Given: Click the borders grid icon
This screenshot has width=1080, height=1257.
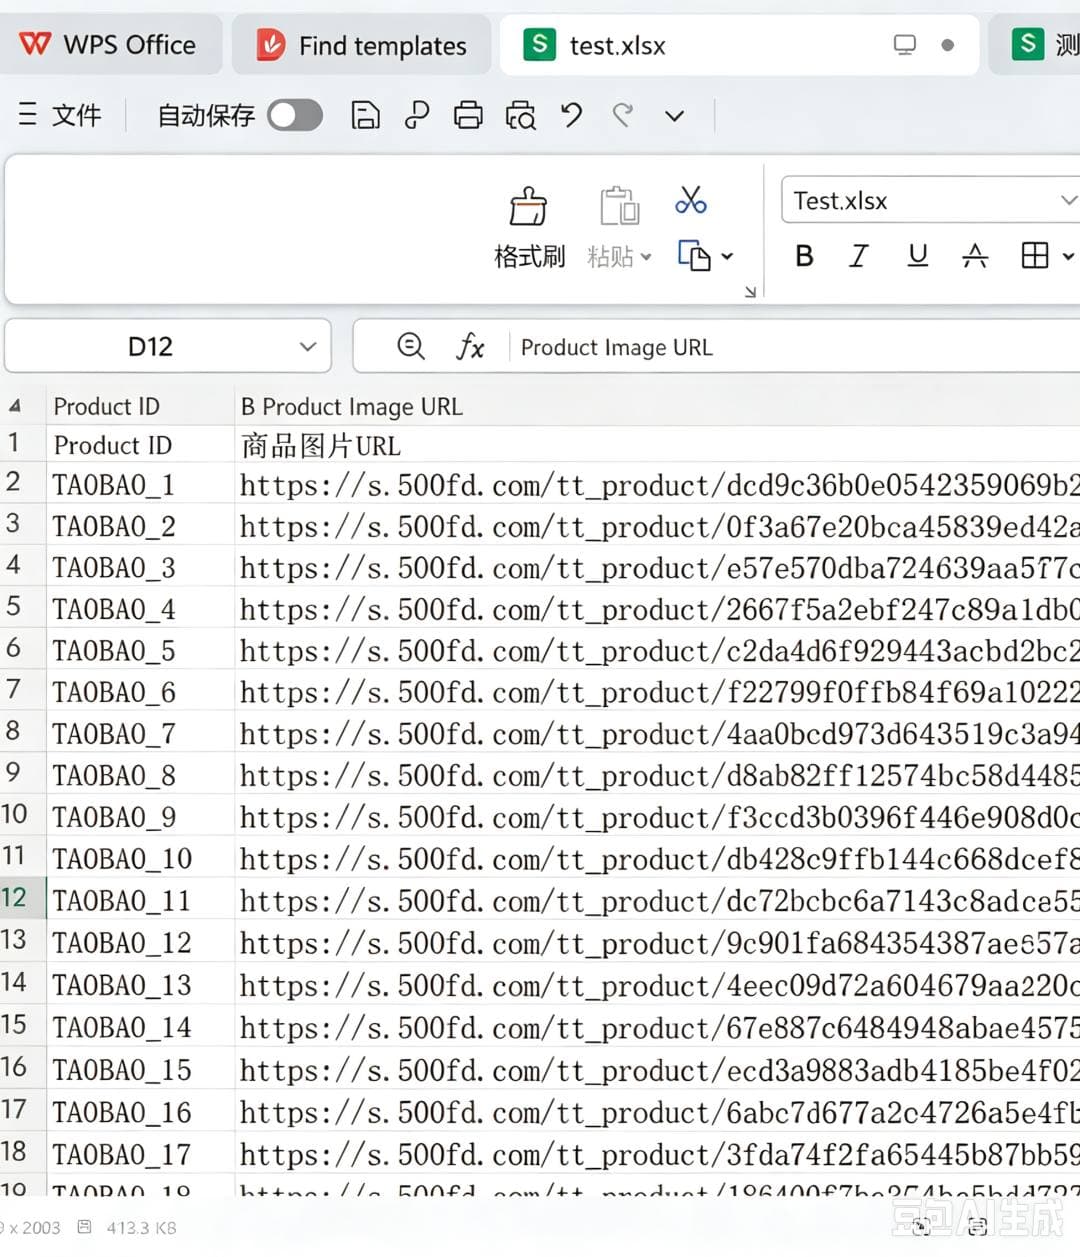Looking at the screenshot, I should (x=1035, y=256).
